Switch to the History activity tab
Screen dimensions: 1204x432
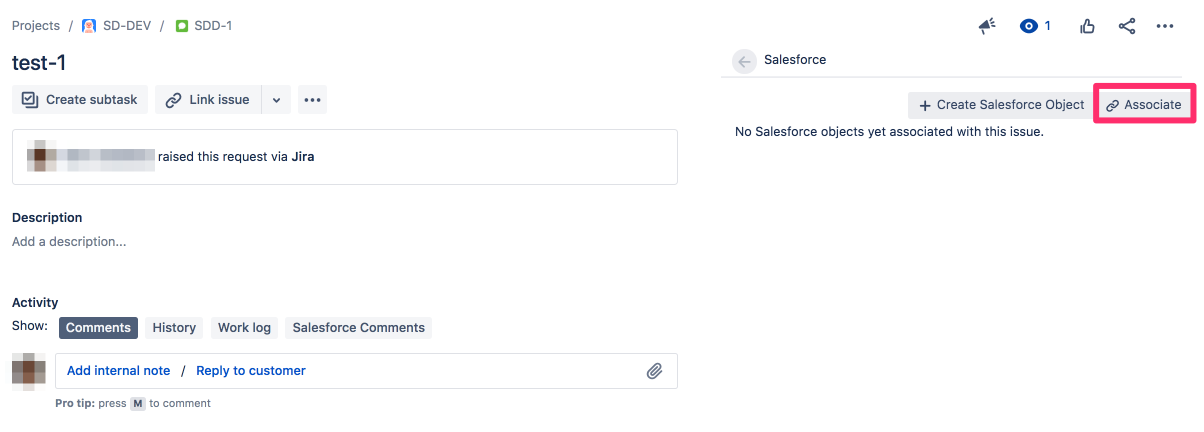click(x=174, y=328)
